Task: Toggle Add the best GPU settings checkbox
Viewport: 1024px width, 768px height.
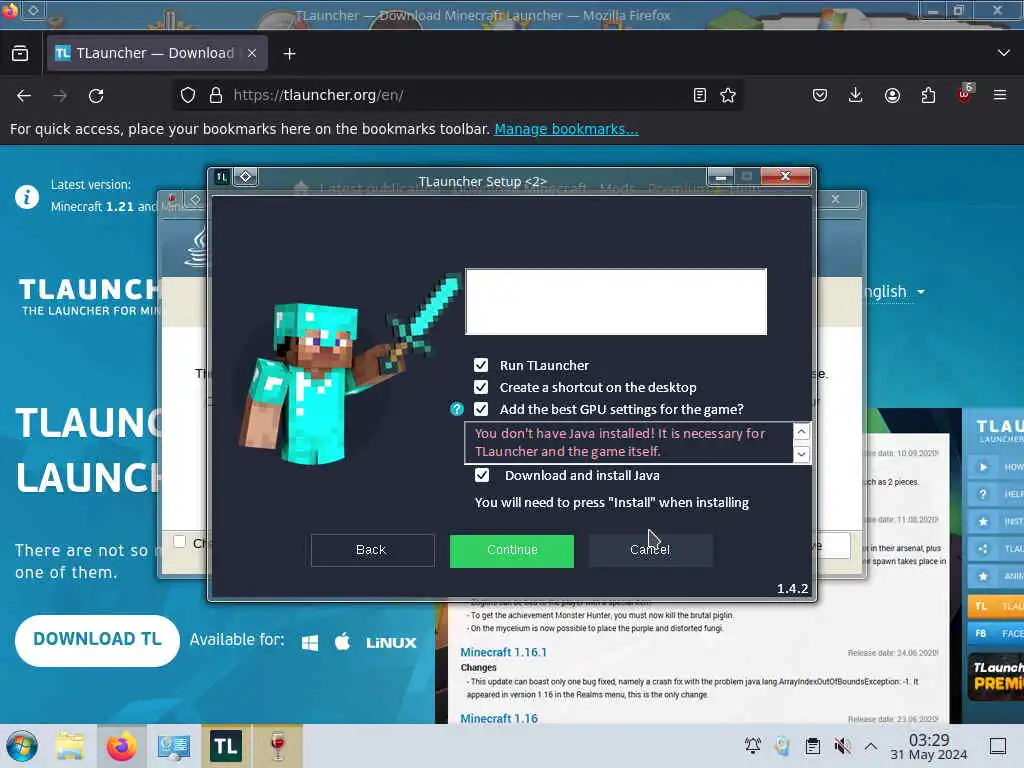Action: click(x=481, y=409)
